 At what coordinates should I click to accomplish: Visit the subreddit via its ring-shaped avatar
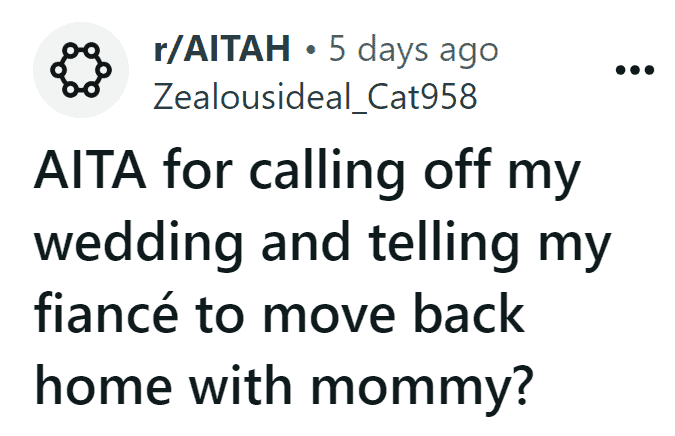[x=81, y=70]
